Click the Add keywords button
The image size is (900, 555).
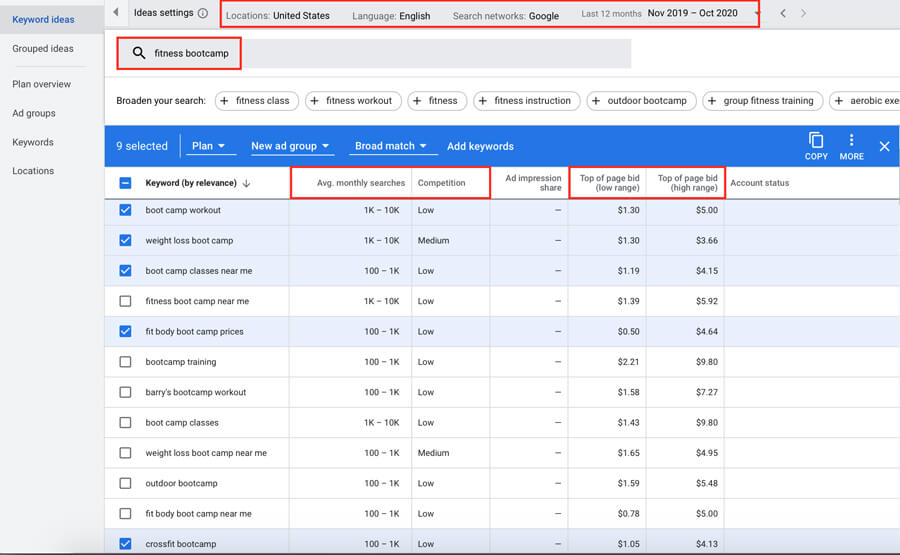pyautogui.click(x=480, y=146)
